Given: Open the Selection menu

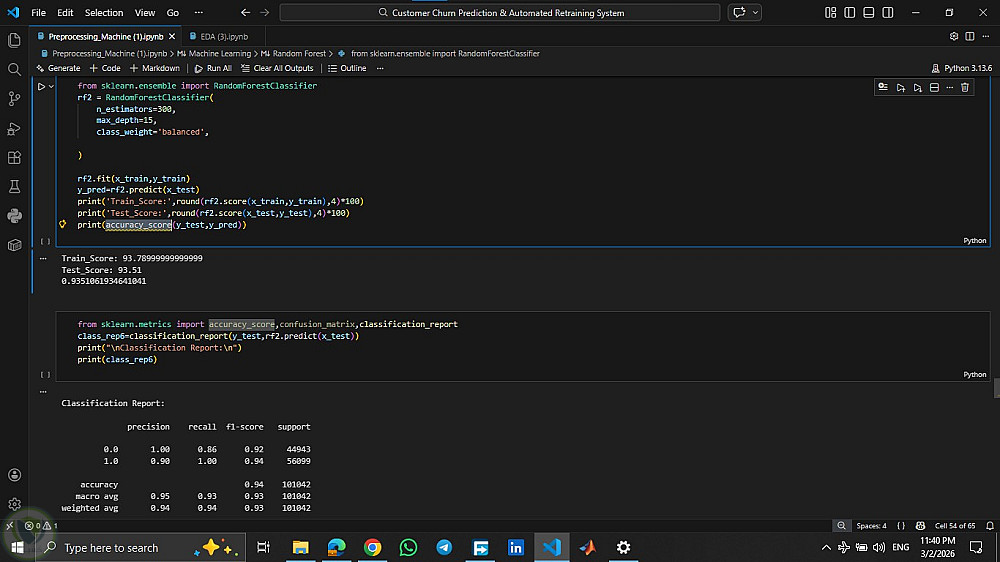Looking at the screenshot, I should [x=103, y=13].
